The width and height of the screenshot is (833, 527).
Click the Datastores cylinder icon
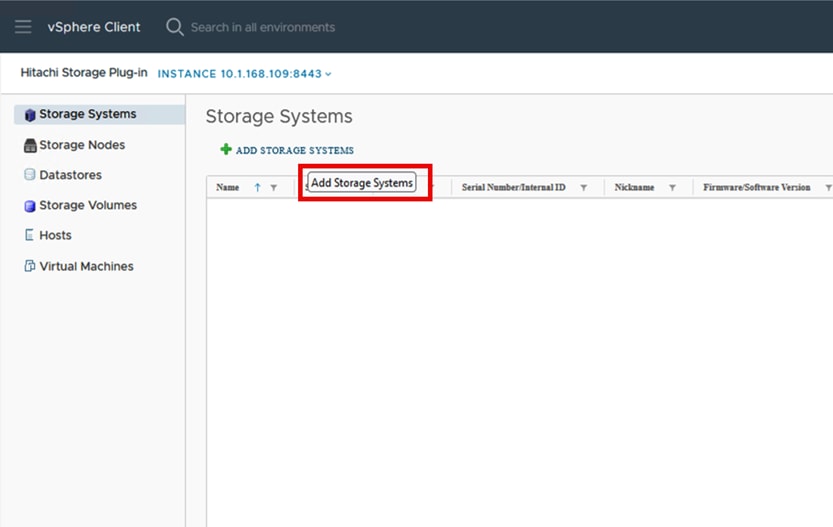[x=30, y=175]
